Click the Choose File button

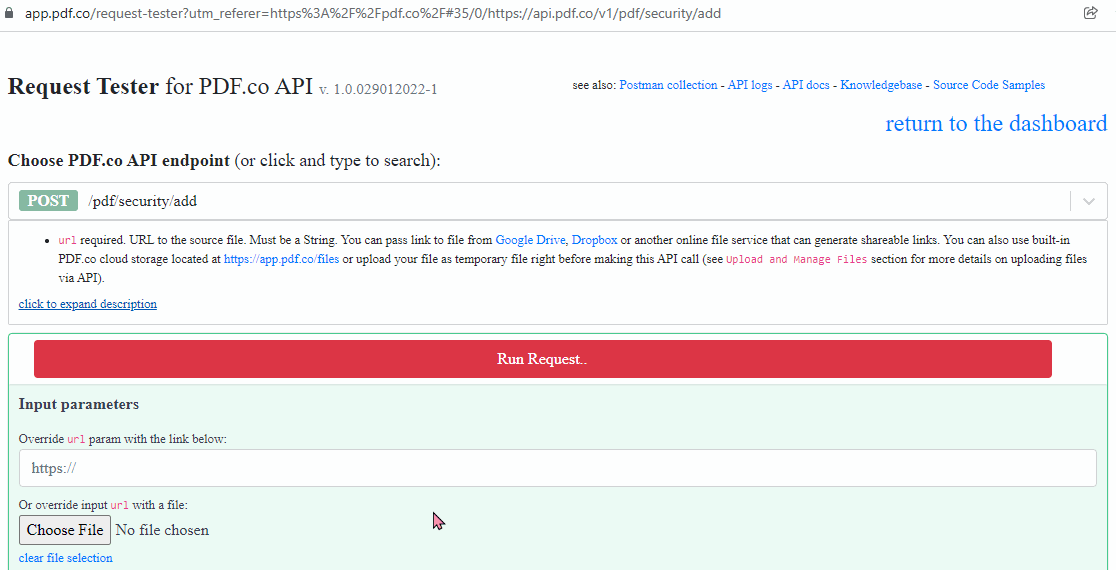65,530
